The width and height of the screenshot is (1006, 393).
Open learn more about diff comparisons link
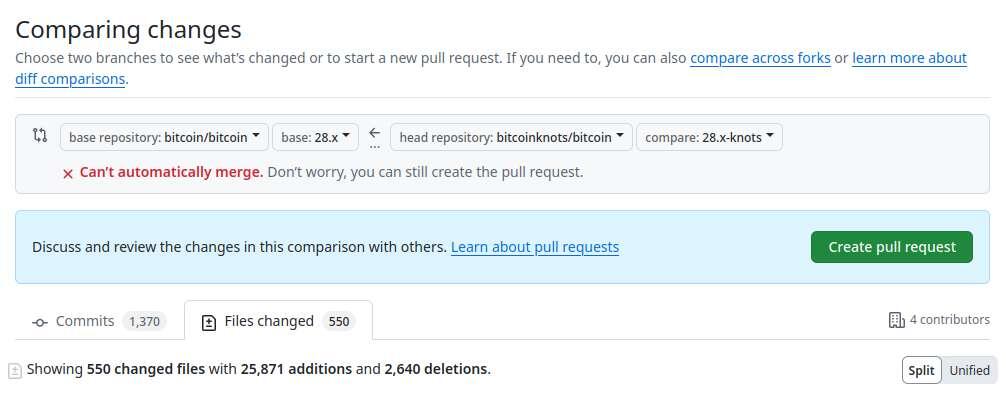[x=491, y=69]
